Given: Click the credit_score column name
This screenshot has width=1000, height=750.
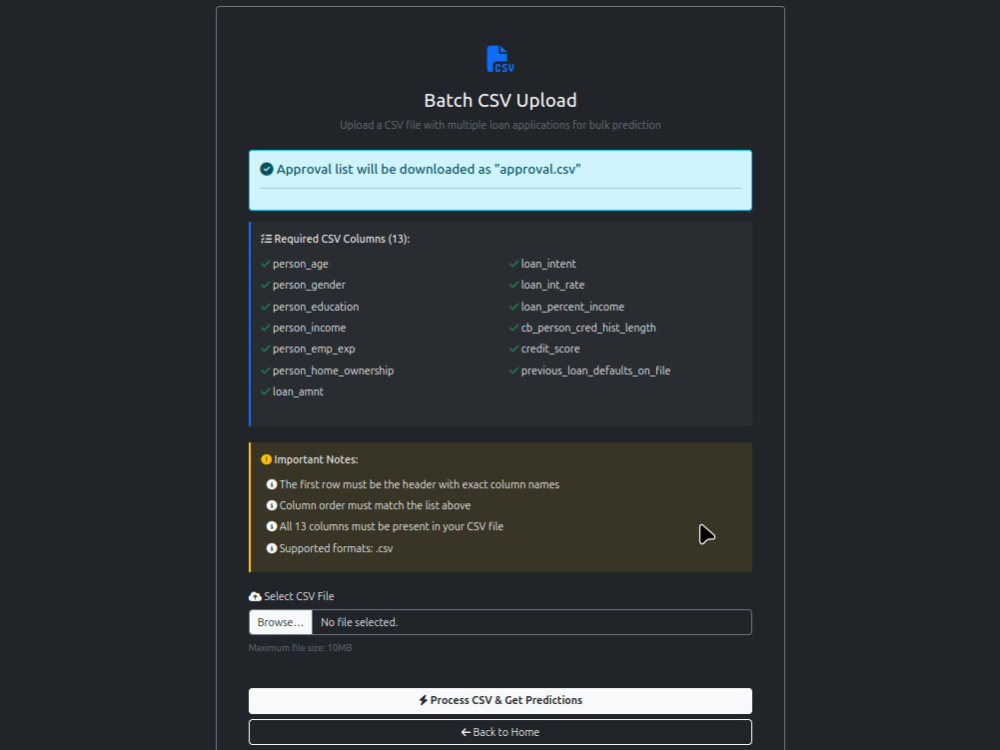Looking at the screenshot, I should pos(550,349).
